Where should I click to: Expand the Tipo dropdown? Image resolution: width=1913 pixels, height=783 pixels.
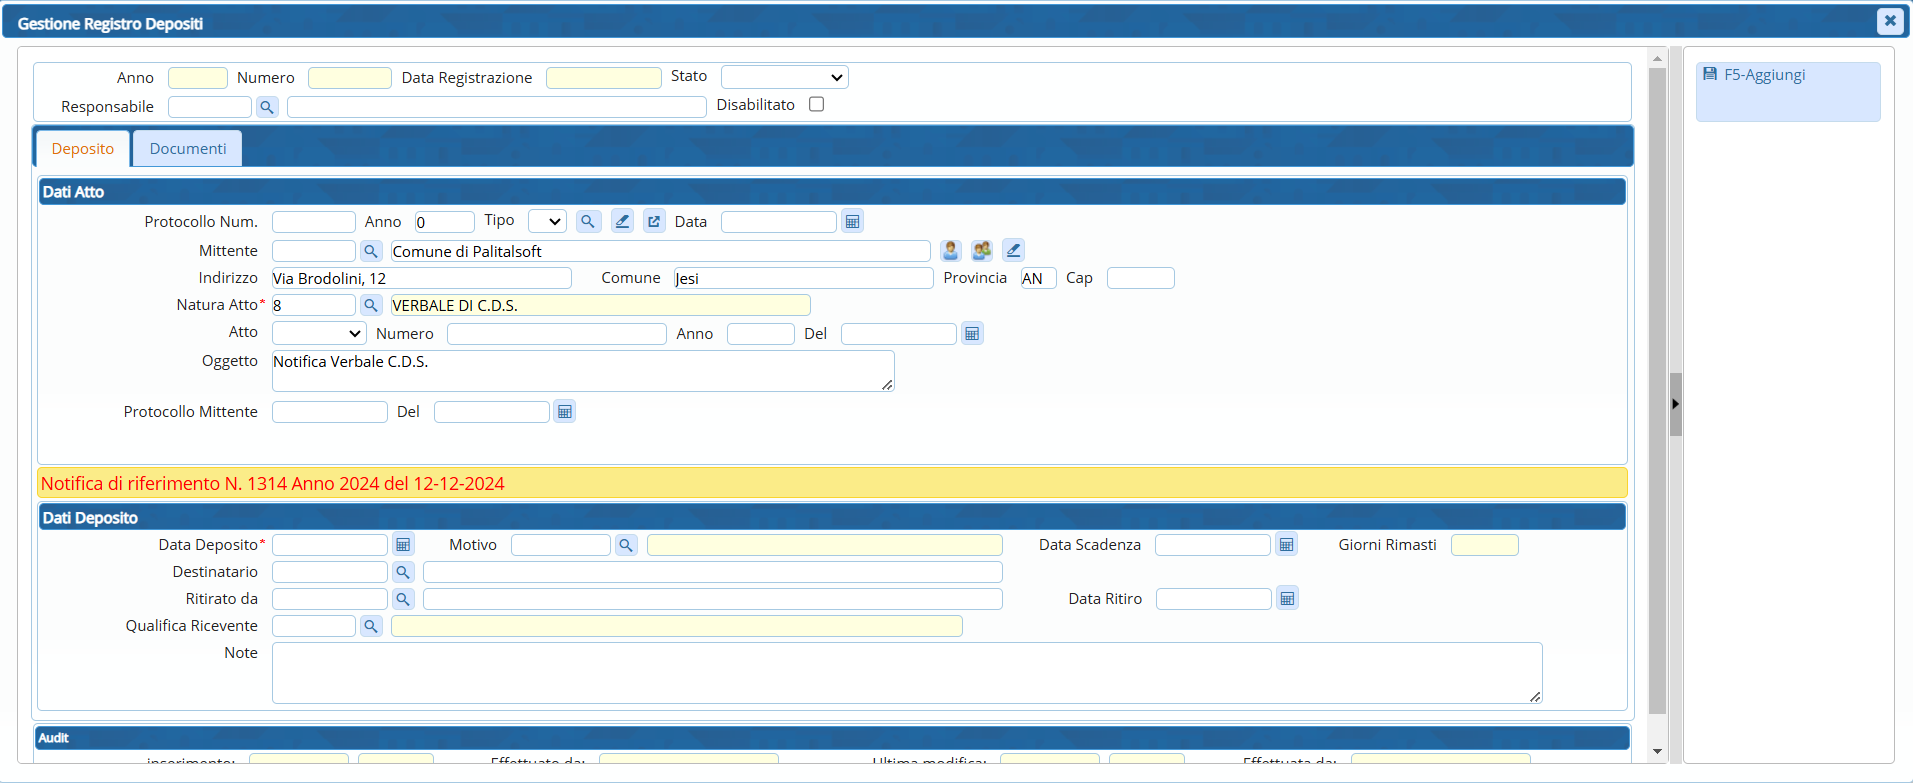coord(547,222)
